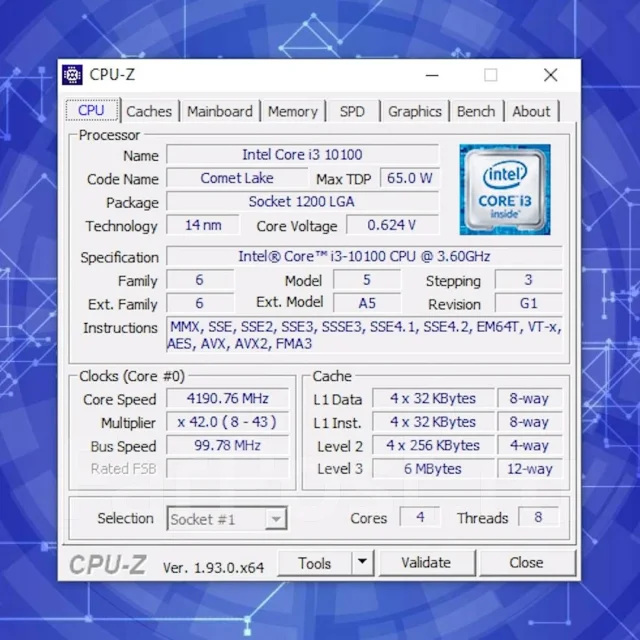Click the 0.624 V core voltage value
This screenshot has height=640, width=640.
393,225
